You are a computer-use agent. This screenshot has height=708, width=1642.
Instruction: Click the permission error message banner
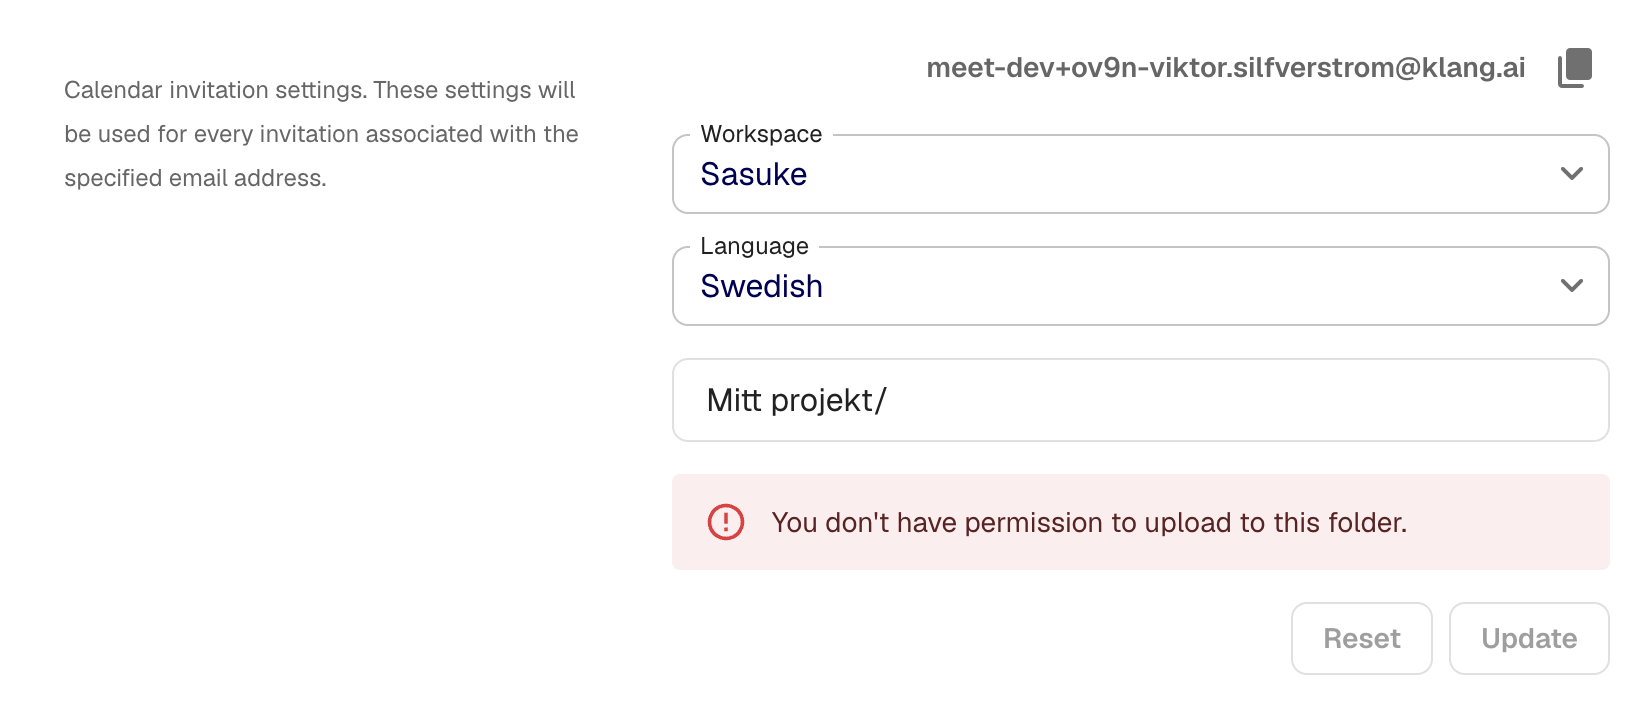(x=1140, y=522)
